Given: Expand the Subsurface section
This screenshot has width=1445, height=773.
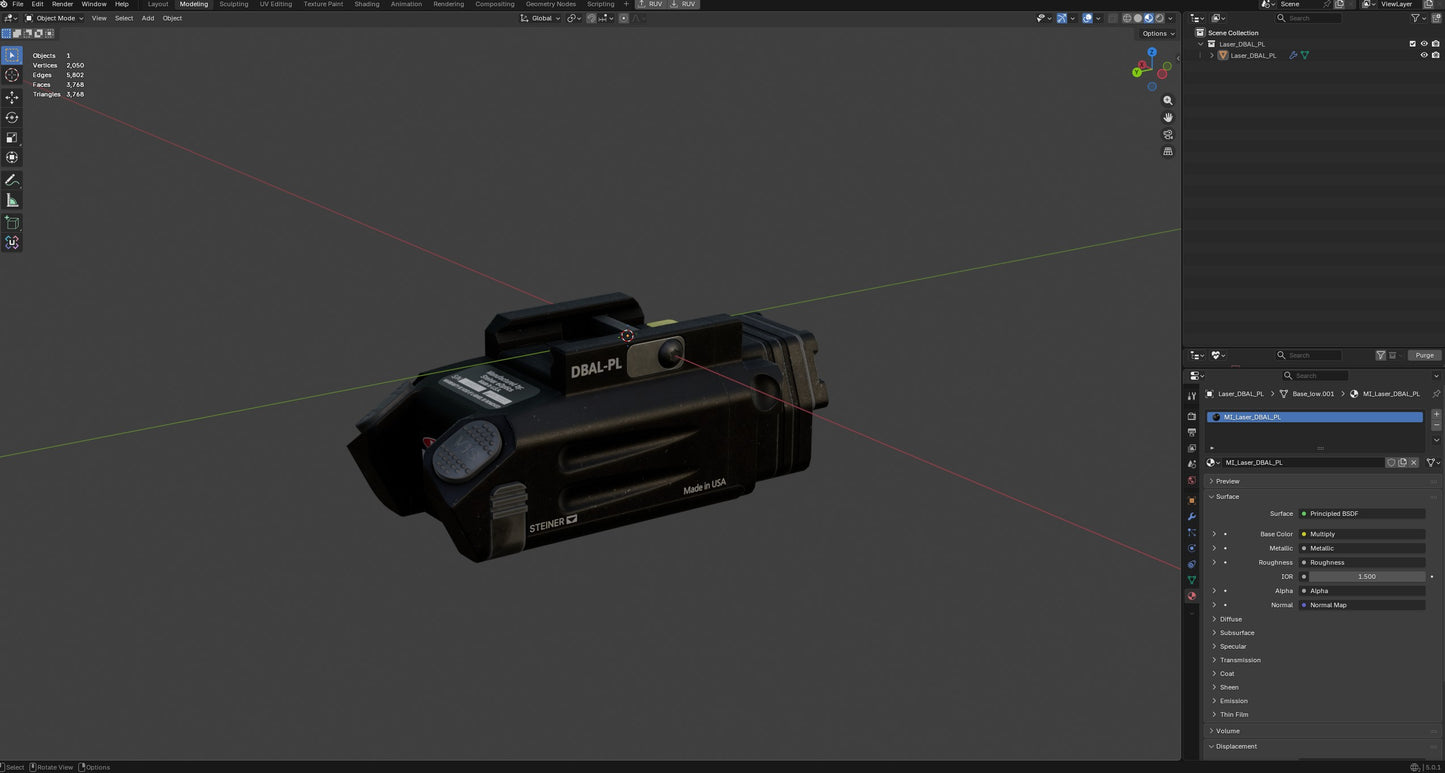Looking at the screenshot, I should (x=1237, y=633).
